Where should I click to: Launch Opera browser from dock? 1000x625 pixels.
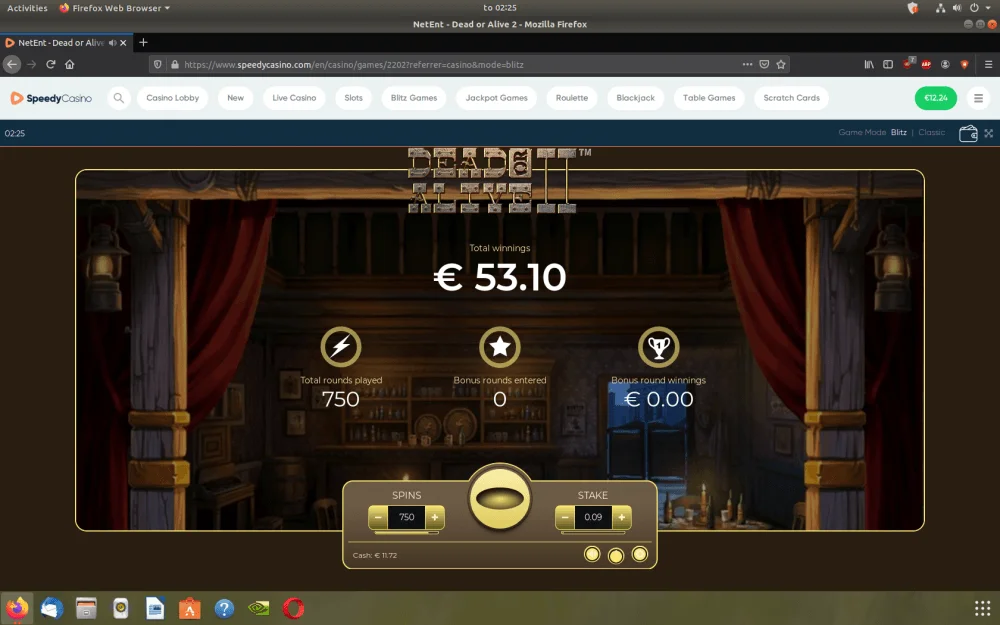[293, 608]
